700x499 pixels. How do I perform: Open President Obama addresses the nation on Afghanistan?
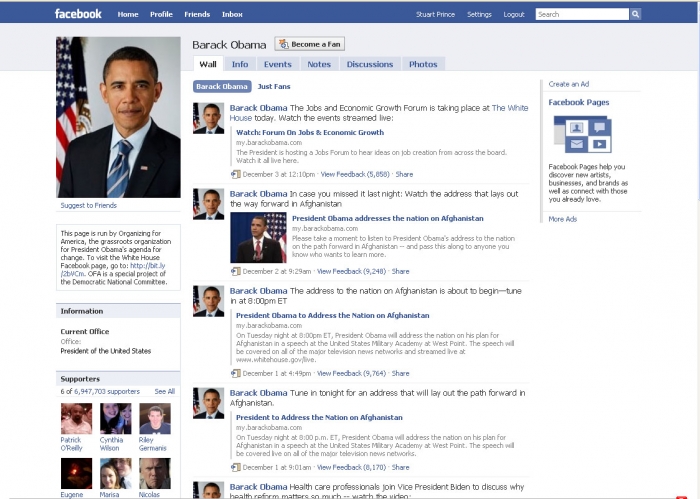pos(388,218)
